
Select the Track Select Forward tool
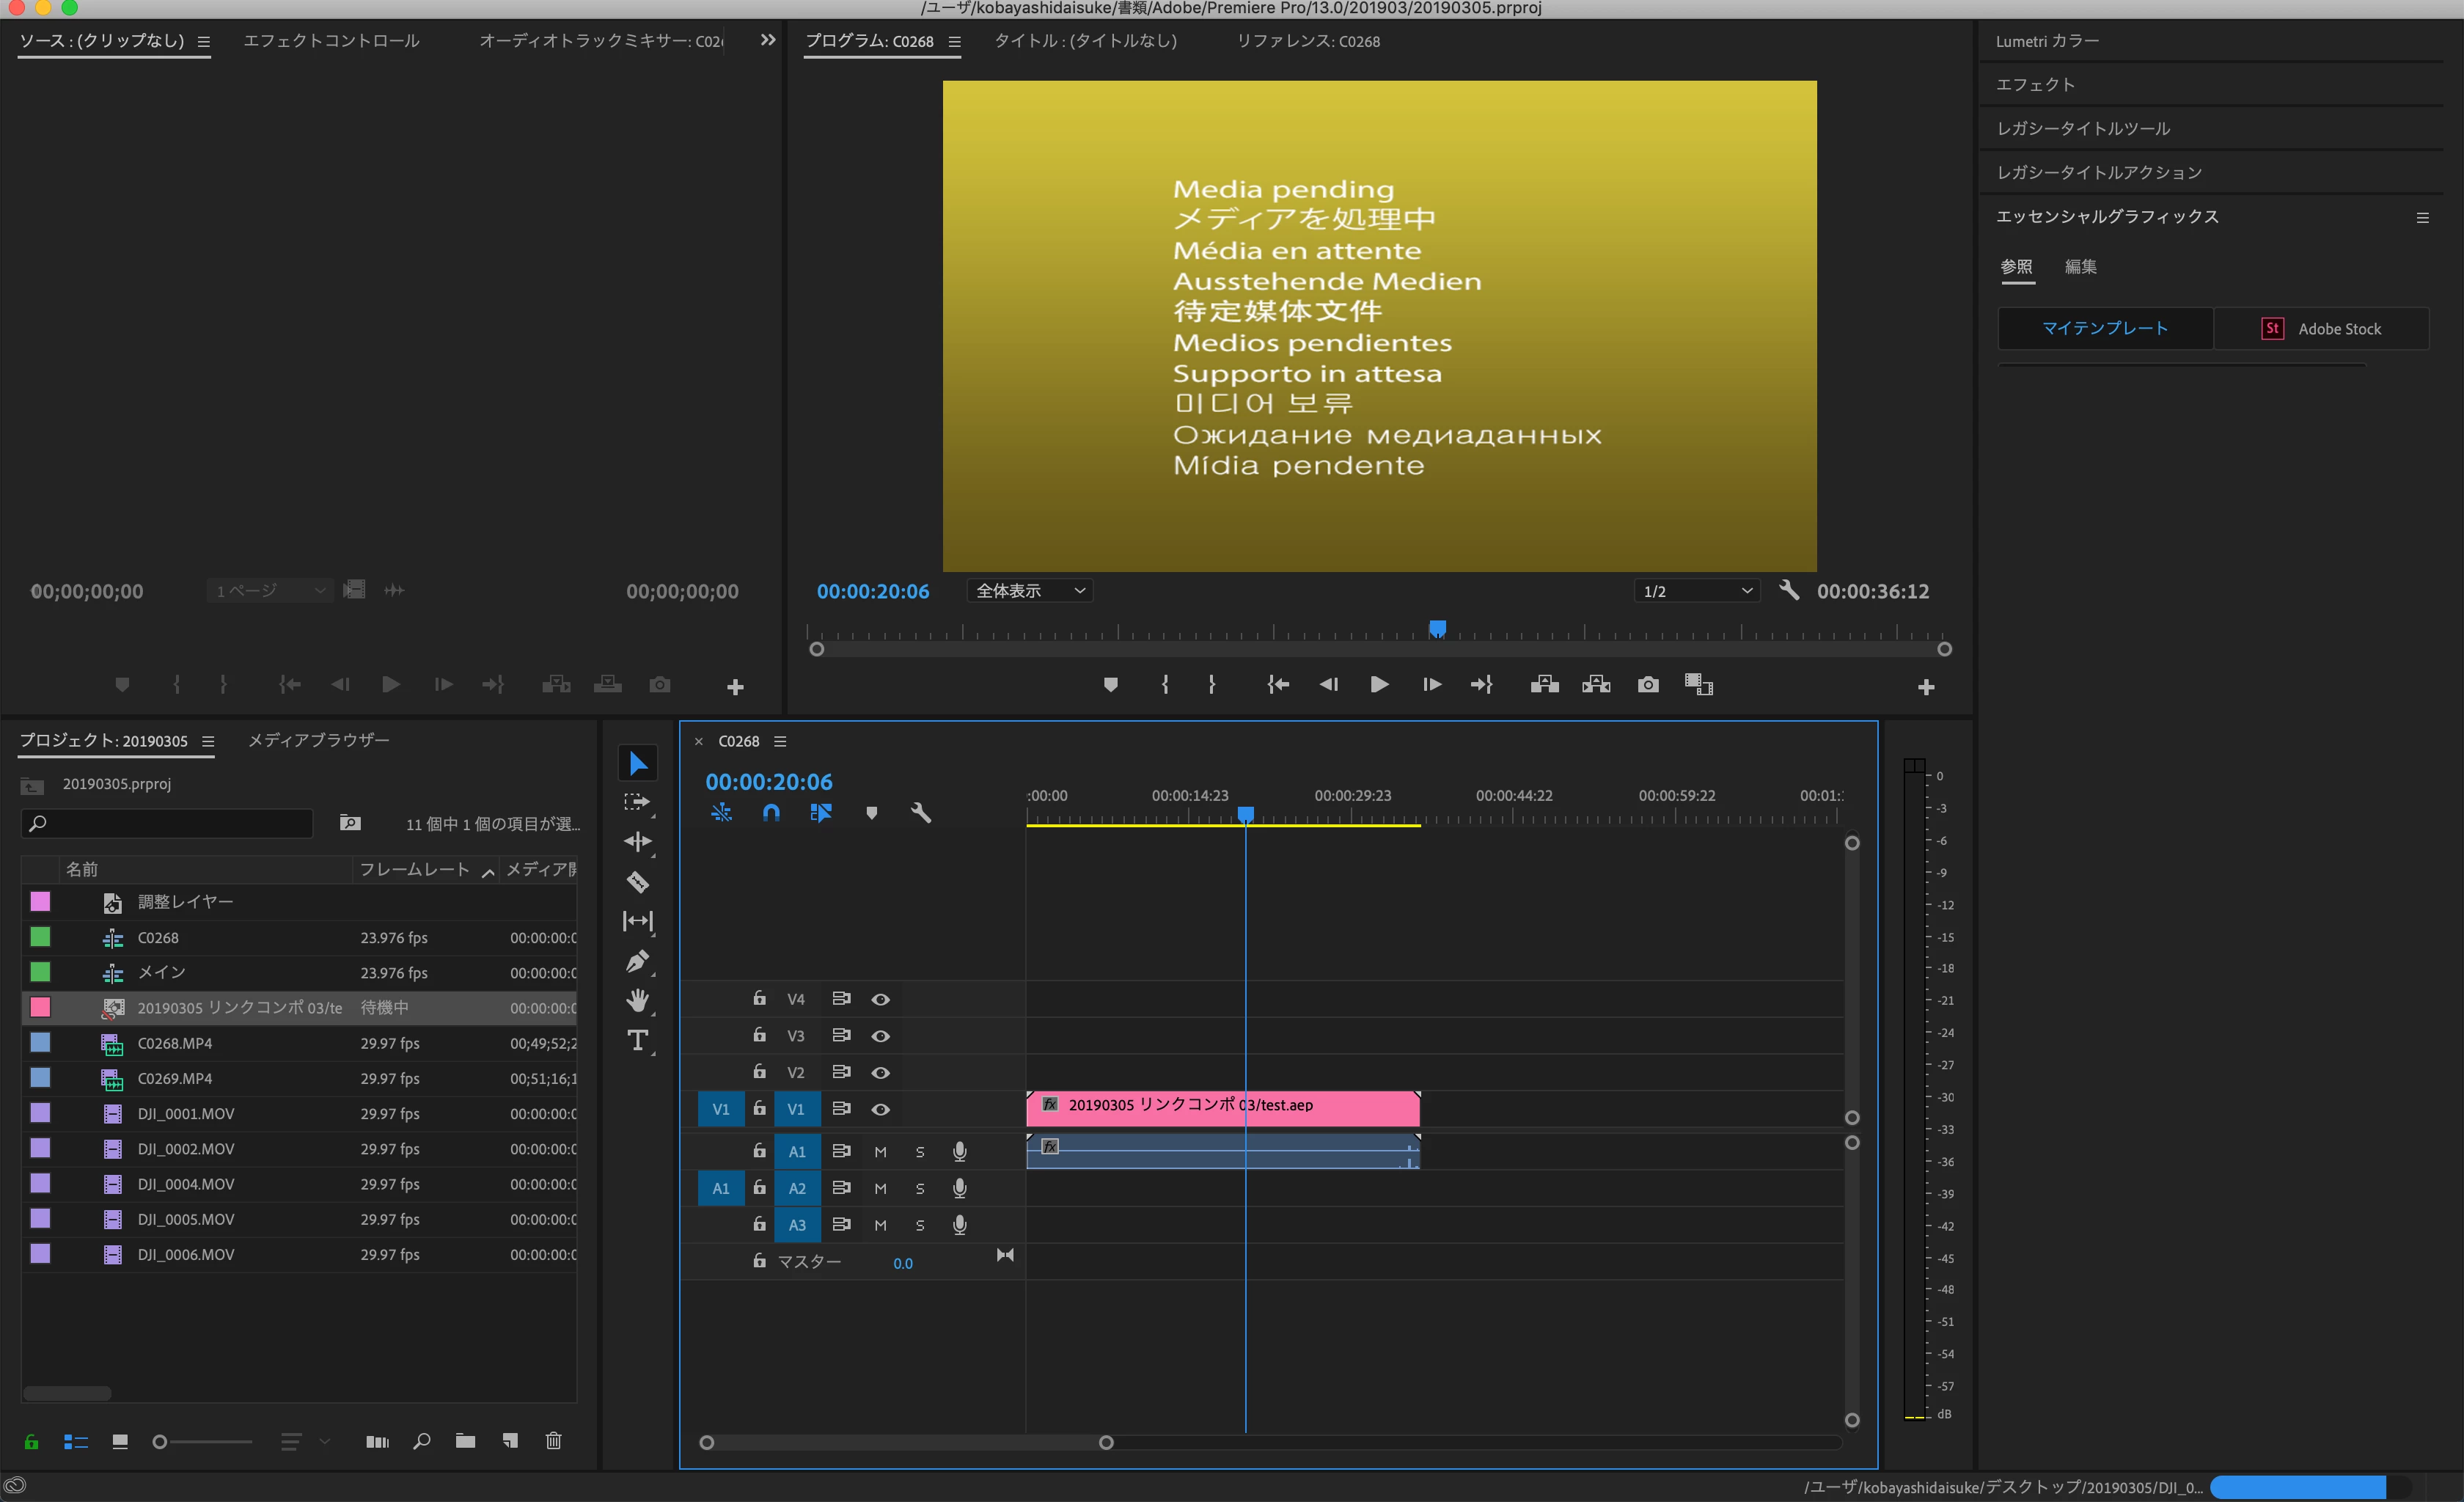pyautogui.click(x=637, y=803)
